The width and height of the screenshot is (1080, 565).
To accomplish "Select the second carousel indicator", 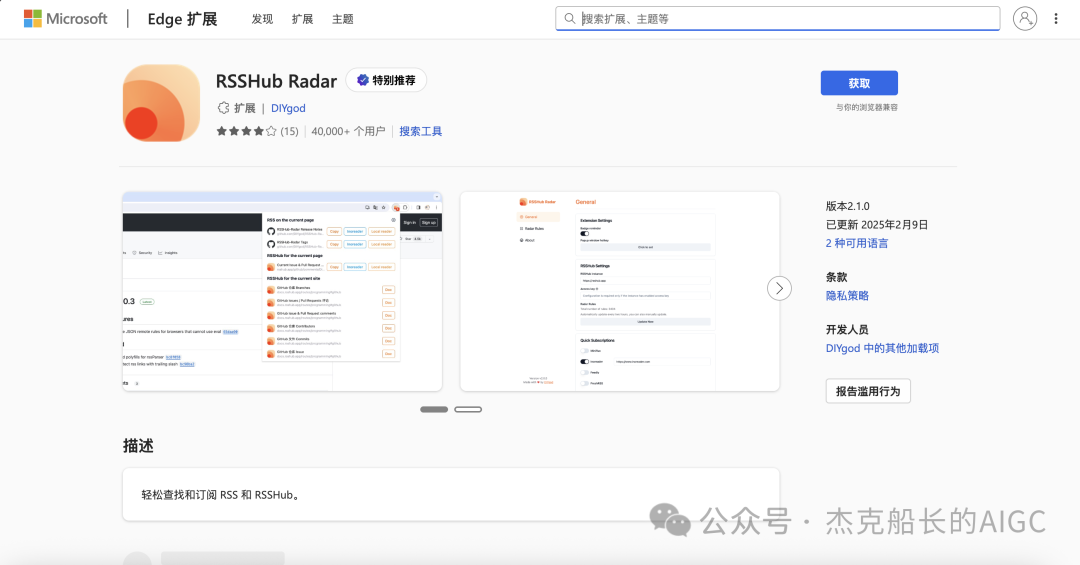I will click(x=468, y=409).
